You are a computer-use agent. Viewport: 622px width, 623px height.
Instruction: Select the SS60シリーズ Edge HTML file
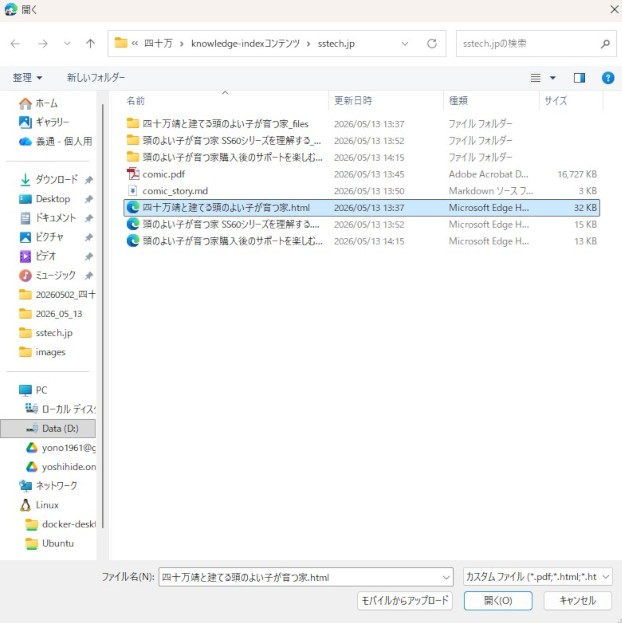[362, 224]
